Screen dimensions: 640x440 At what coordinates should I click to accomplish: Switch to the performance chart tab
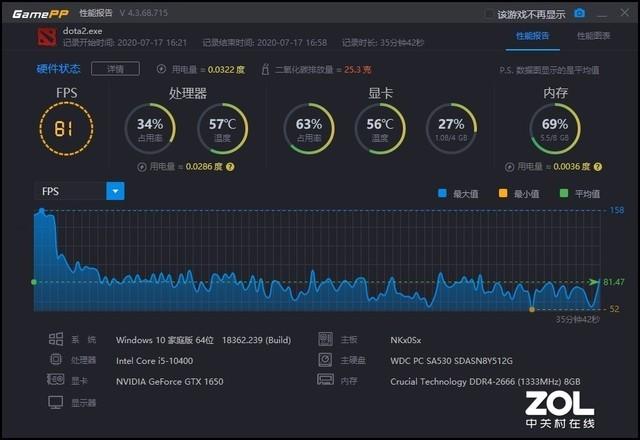point(593,36)
